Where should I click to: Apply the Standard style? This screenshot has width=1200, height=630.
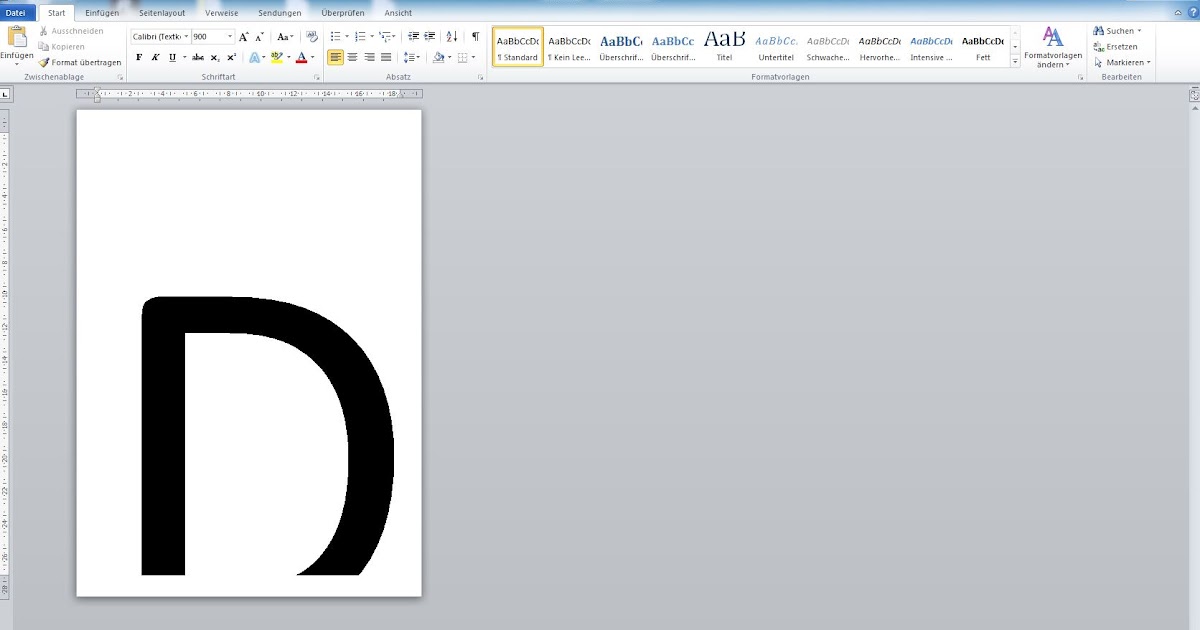518,47
